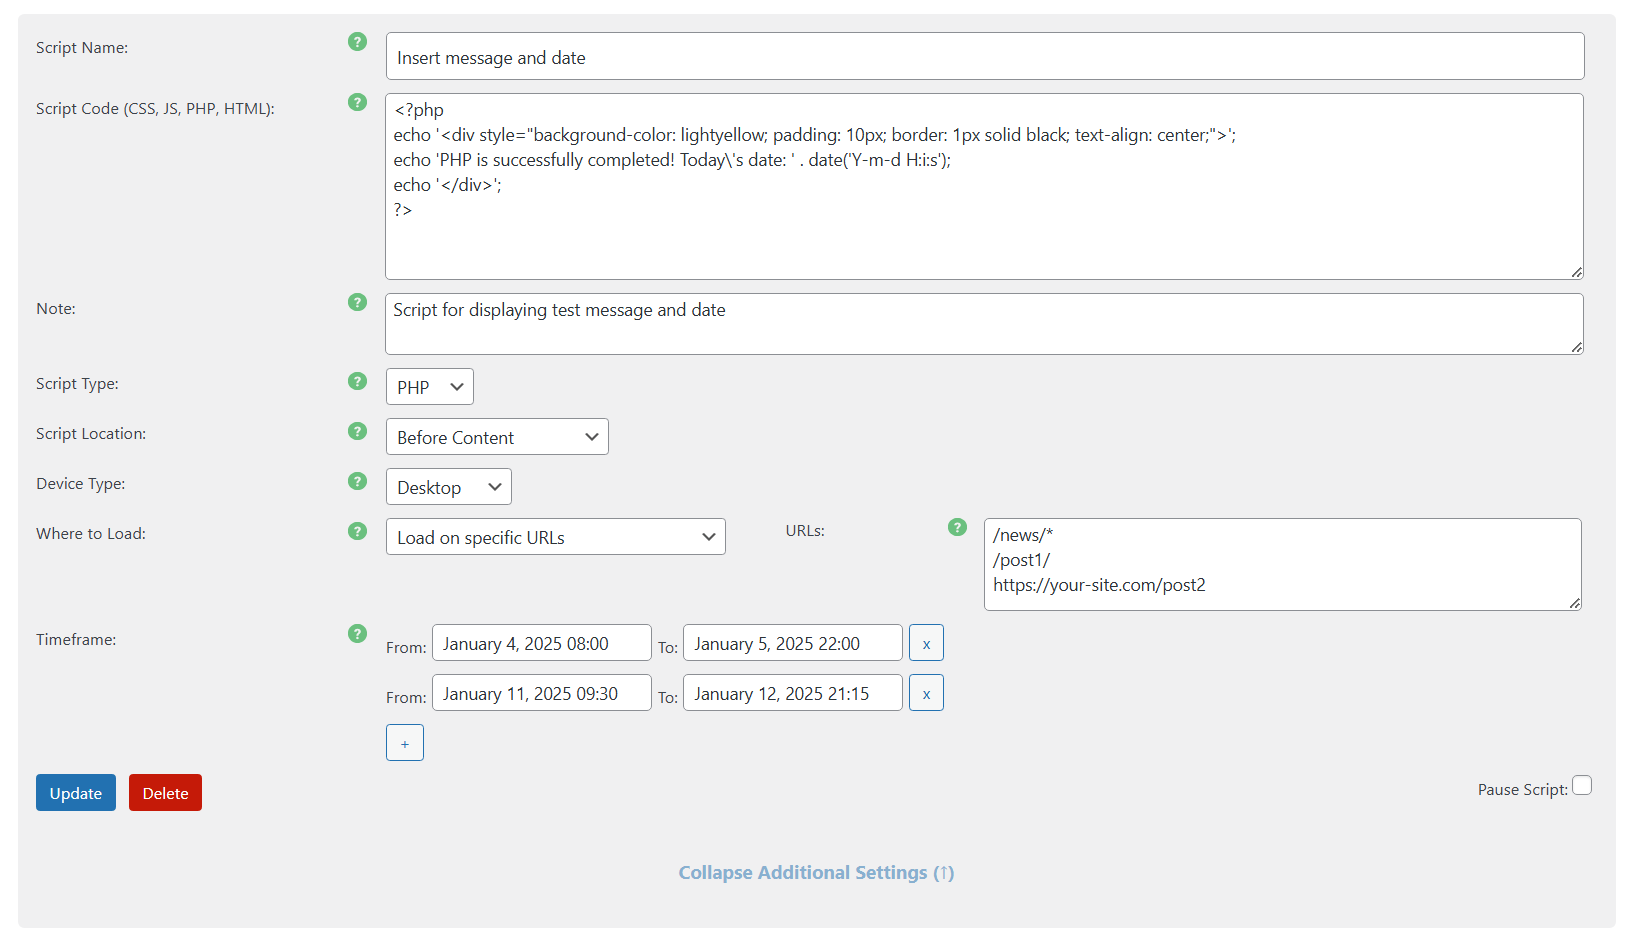Click the Where to Load help icon
Image resolution: width=1630 pixels, height=940 pixels.
357,531
